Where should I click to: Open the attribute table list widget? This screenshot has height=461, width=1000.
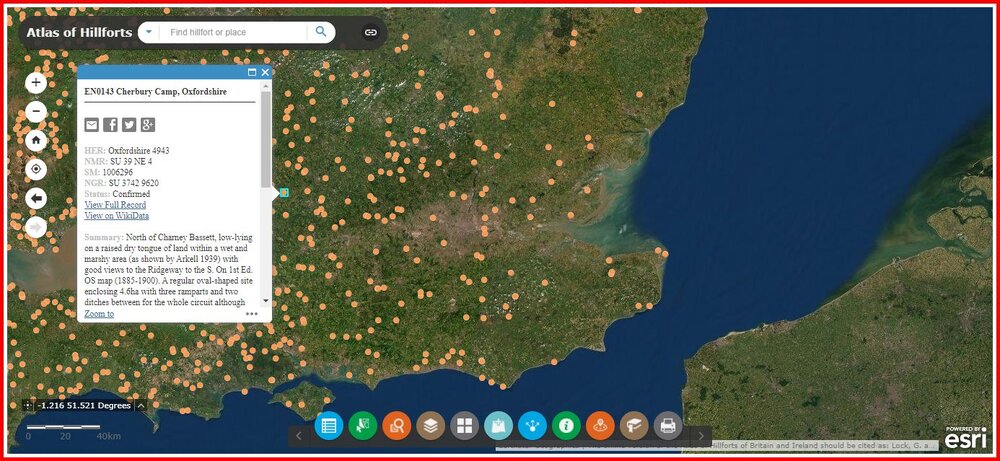coord(329,425)
